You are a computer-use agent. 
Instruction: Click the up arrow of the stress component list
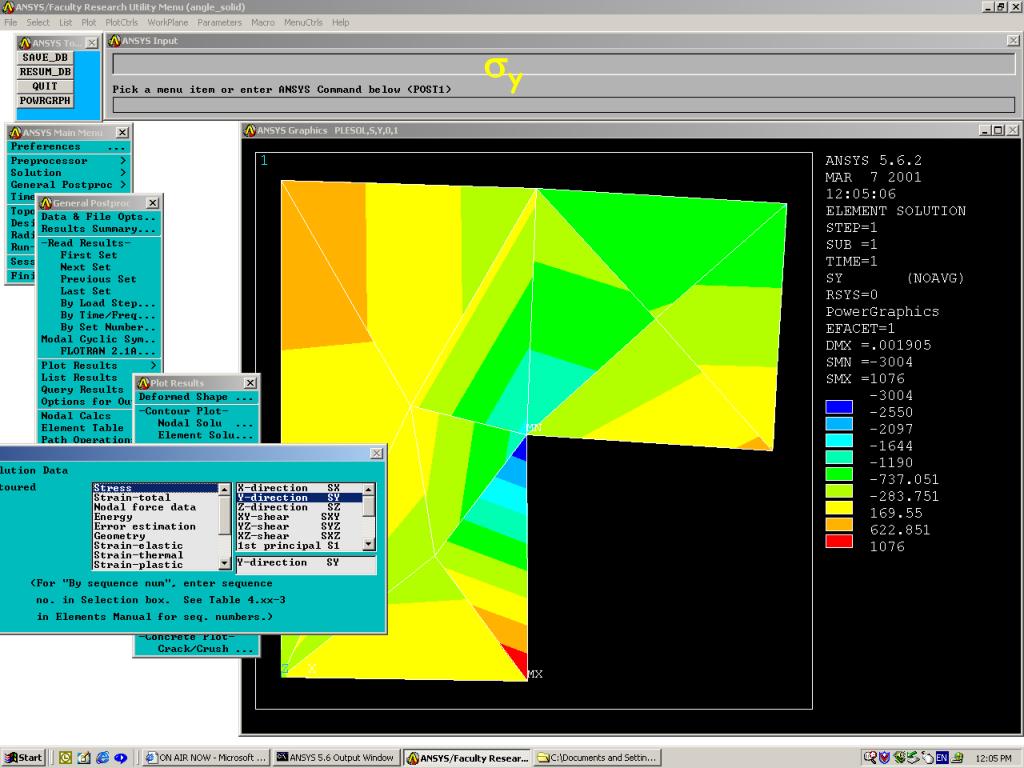point(369,488)
